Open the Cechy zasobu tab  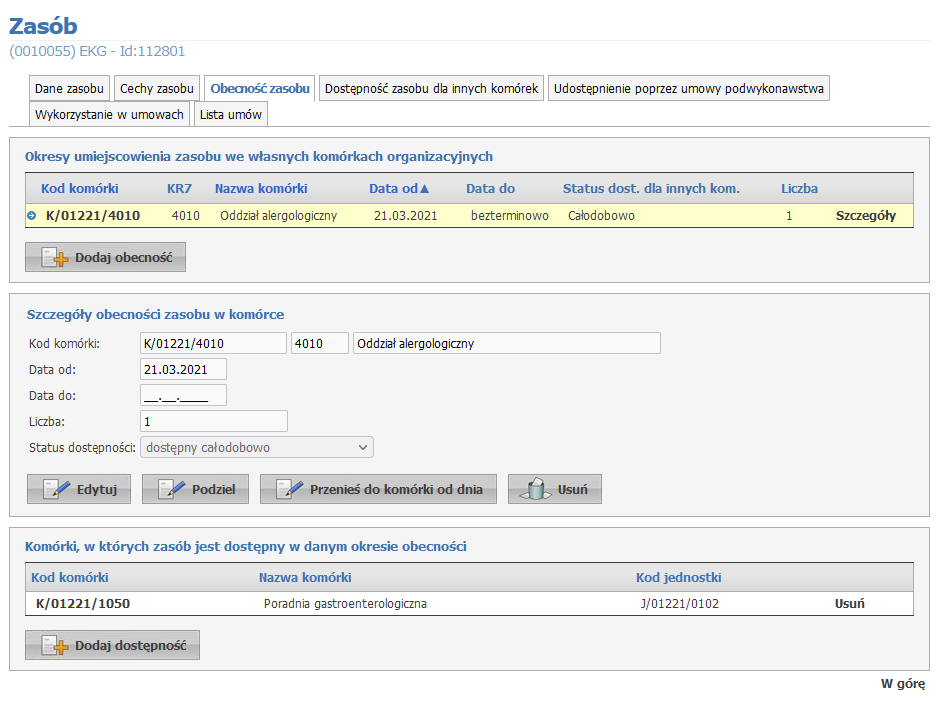tap(158, 89)
